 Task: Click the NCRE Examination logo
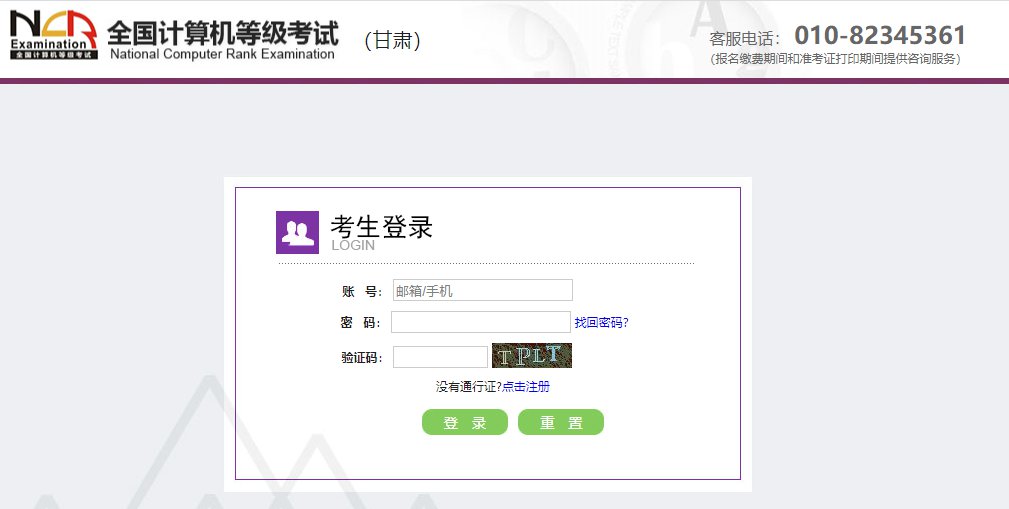pyautogui.click(x=54, y=36)
